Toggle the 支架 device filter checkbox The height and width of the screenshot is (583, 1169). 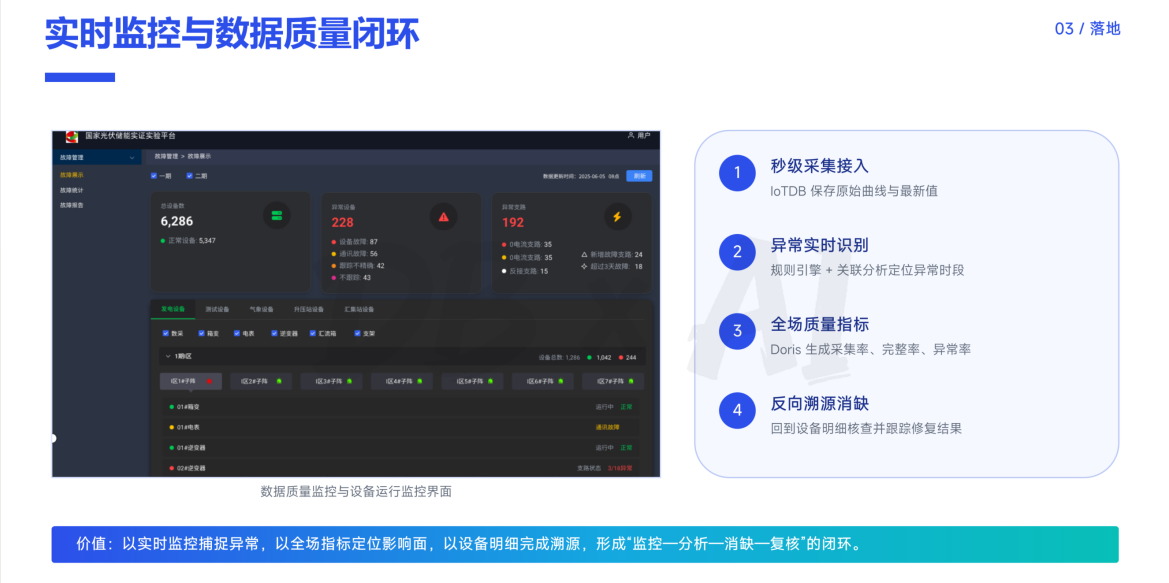tap(358, 333)
